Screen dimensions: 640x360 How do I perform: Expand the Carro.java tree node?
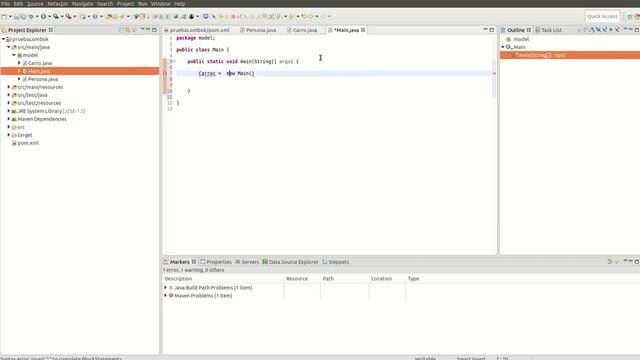[x=19, y=63]
